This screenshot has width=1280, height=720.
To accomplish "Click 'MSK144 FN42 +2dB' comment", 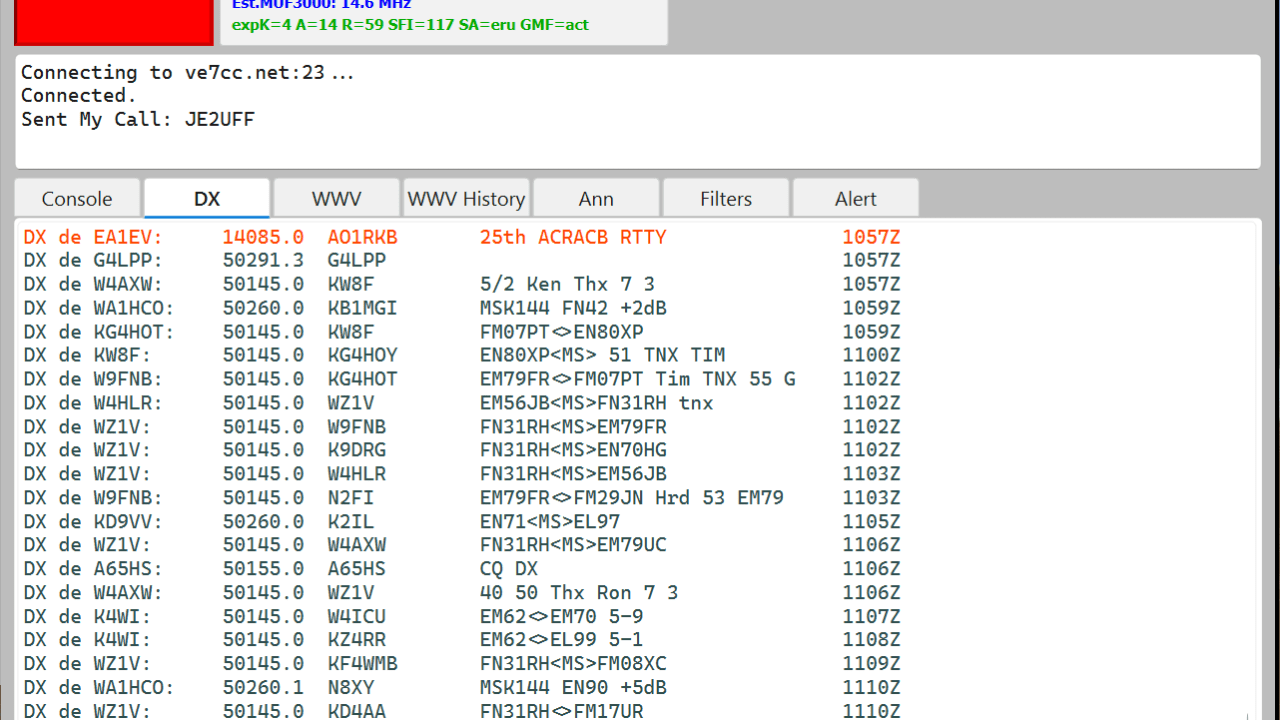I will [573, 308].
